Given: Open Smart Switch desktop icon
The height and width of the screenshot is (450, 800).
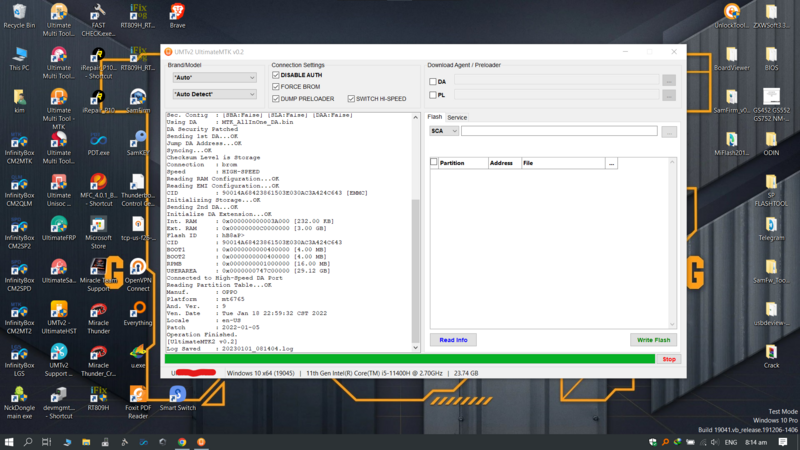Looking at the screenshot, I should (x=177, y=398).
